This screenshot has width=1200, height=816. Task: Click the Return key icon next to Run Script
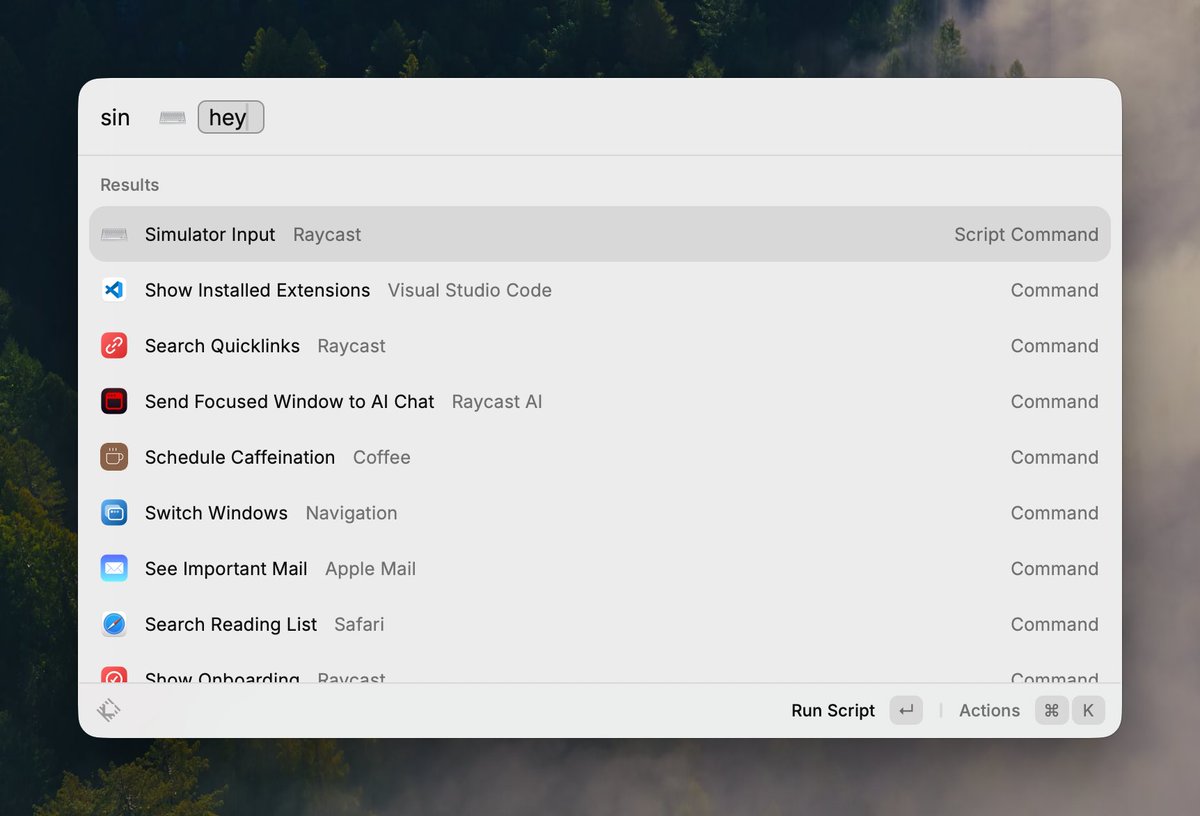pos(906,710)
